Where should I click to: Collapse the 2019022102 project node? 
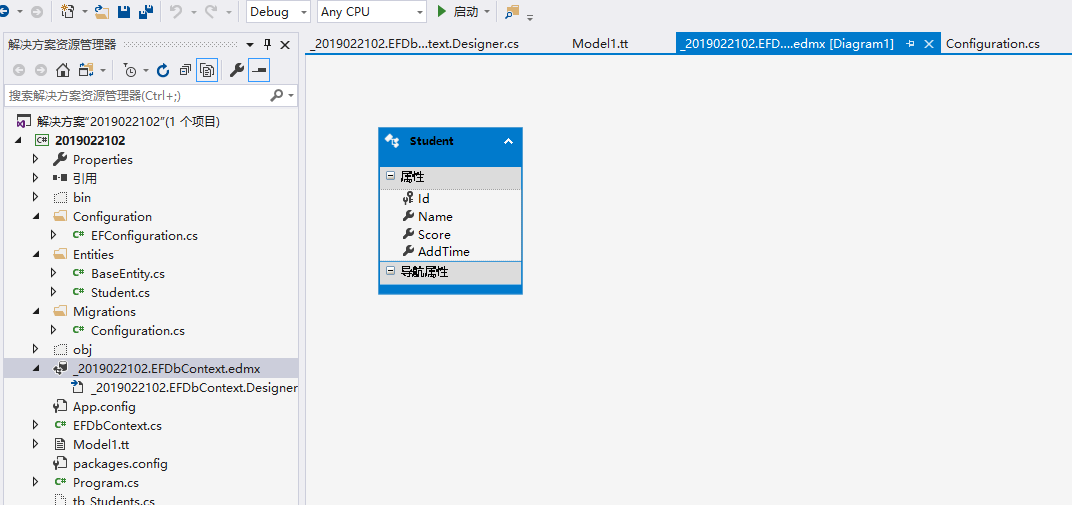tap(18, 141)
